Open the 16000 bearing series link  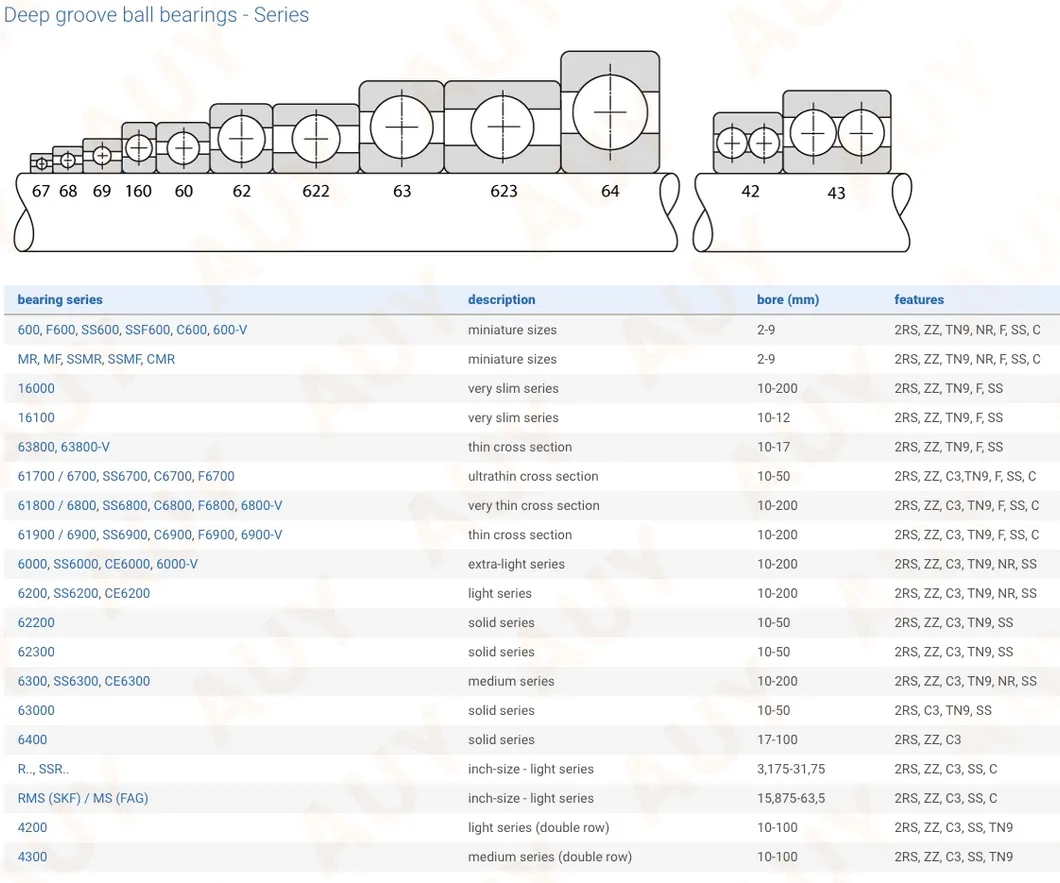[36, 388]
